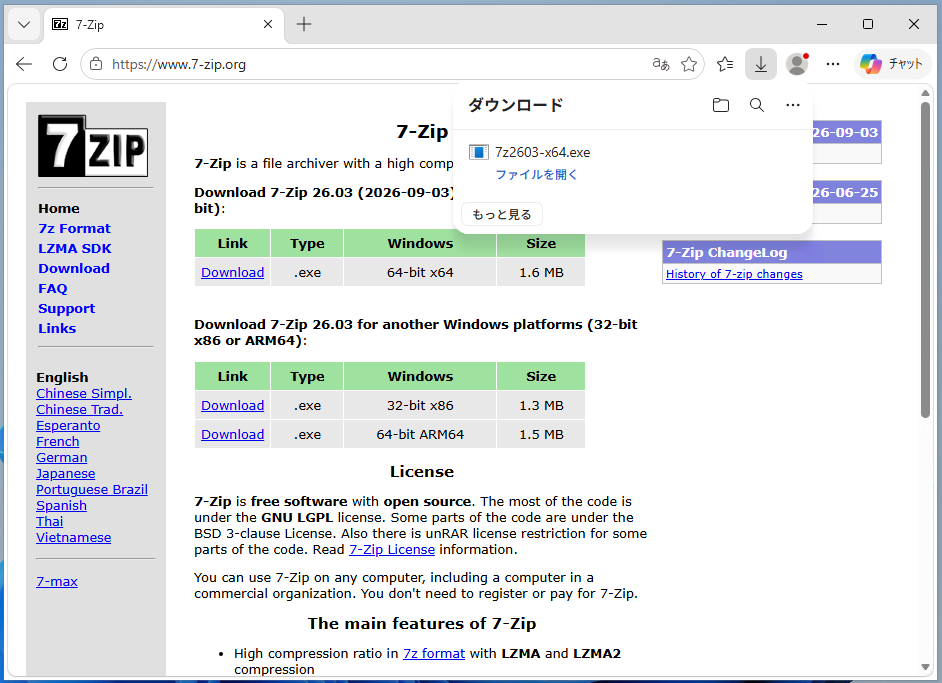Open the translate page icon
The width and height of the screenshot is (942, 683).
[x=661, y=64]
